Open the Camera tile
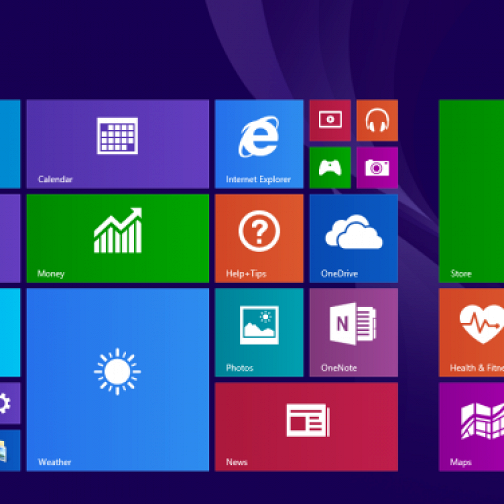 [377, 168]
